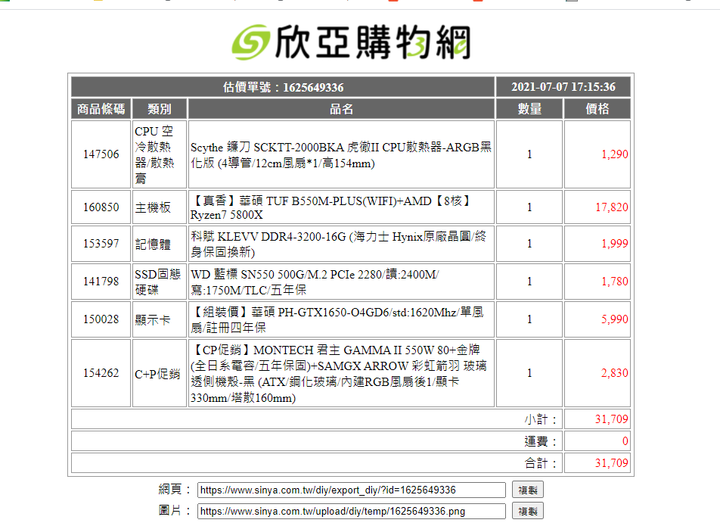720x526 pixels.
Task: Click the quantity 1 in the Scythe row
Action: (x=529, y=154)
